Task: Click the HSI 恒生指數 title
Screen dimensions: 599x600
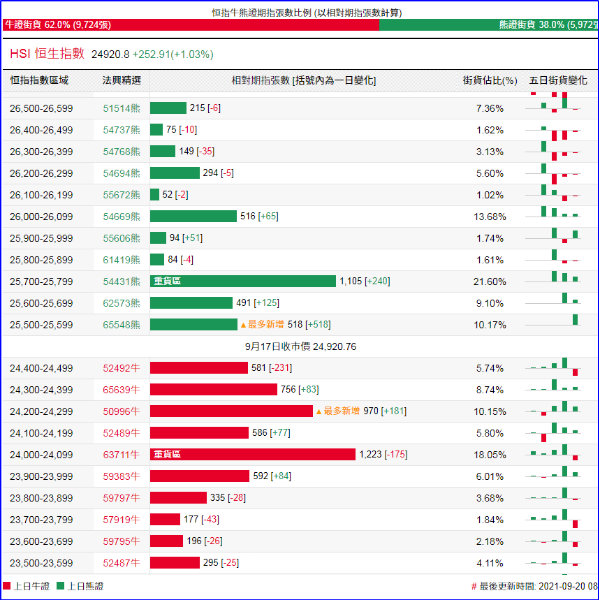Action: (x=47, y=54)
